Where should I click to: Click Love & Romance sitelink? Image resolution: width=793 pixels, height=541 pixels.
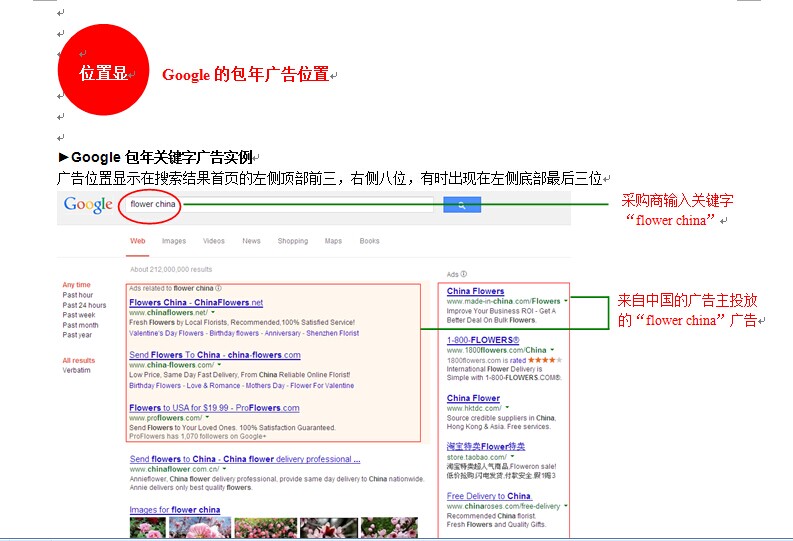coord(213,385)
